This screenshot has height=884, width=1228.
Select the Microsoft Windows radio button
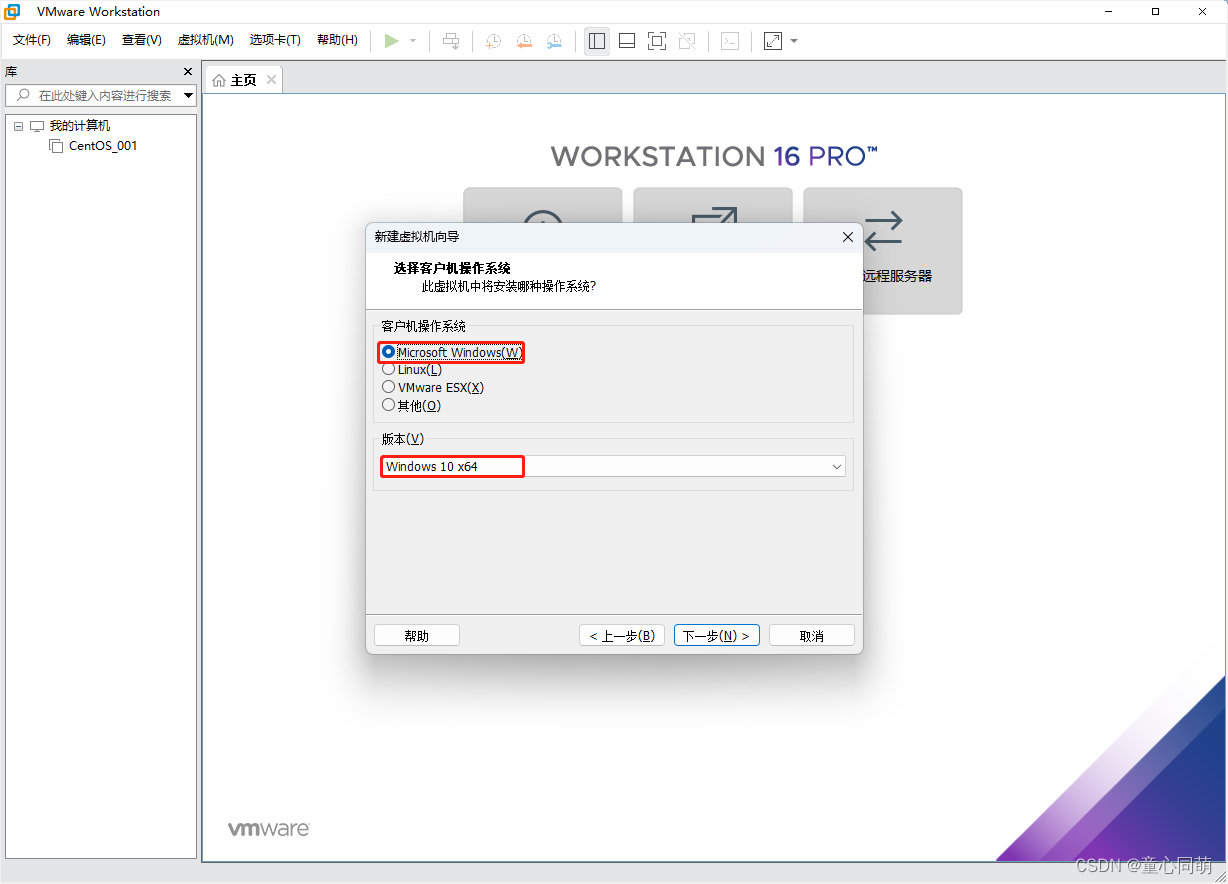388,352
